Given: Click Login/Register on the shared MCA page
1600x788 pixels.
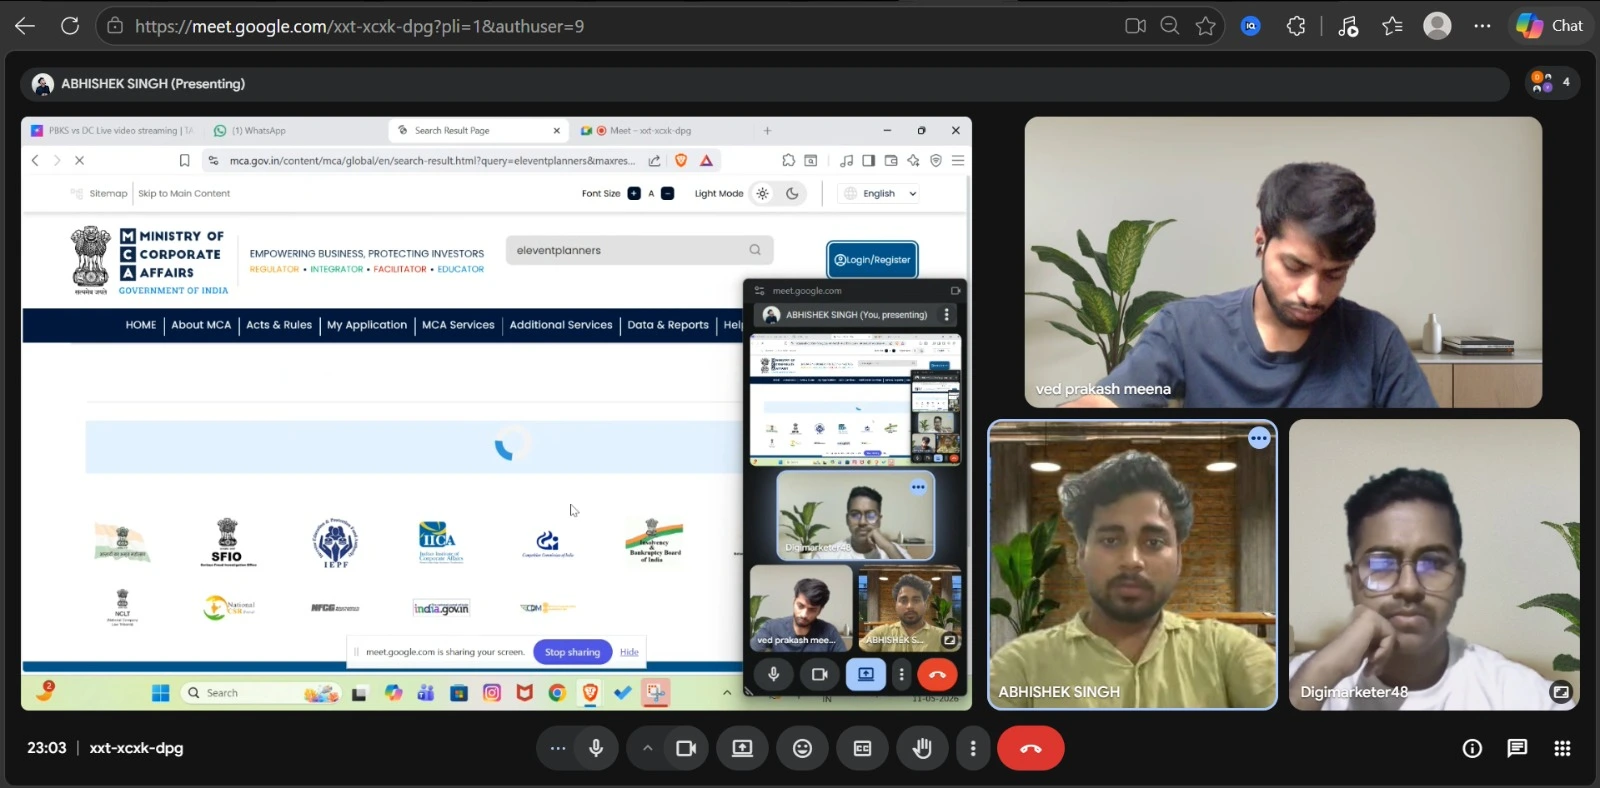Looking at the screenshot, I should coord(872,260).
